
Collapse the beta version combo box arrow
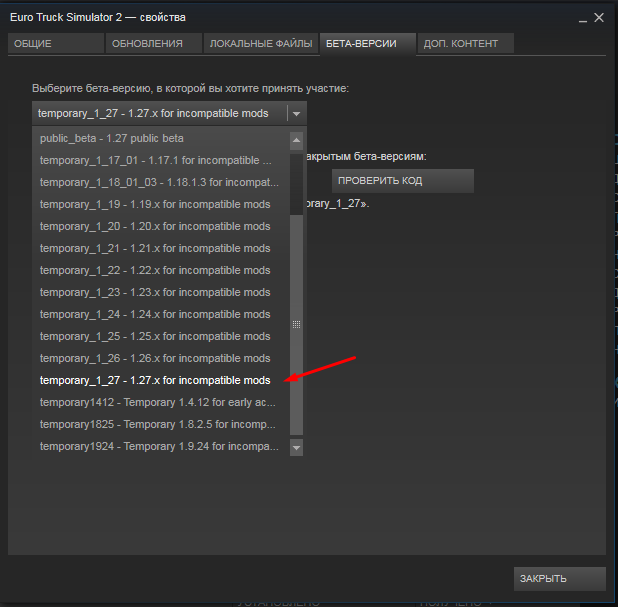pyautogui.click(x=297, y=114)
